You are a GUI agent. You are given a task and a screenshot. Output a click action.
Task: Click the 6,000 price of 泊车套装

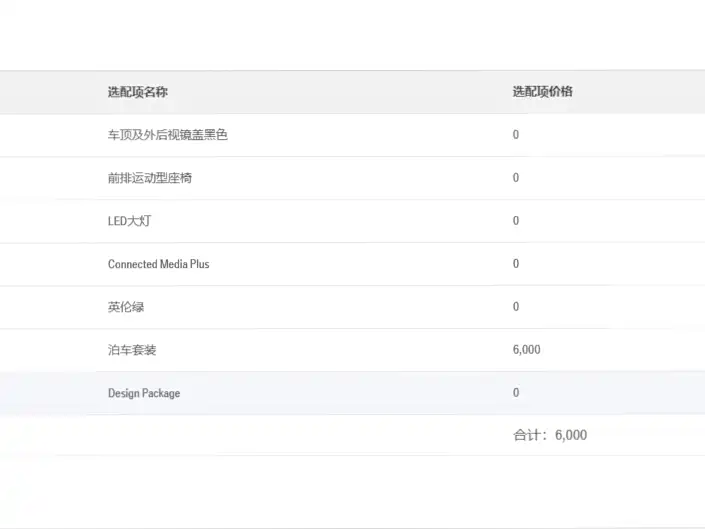[527, 350]
